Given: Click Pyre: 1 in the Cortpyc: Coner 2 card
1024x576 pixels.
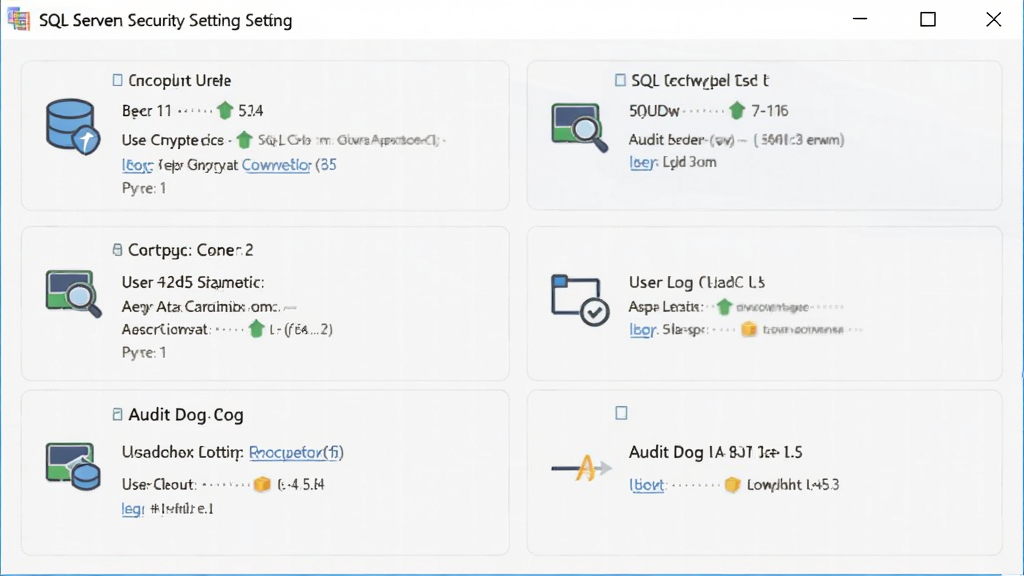Looking at the screenshot, I should tap(144, 353).
